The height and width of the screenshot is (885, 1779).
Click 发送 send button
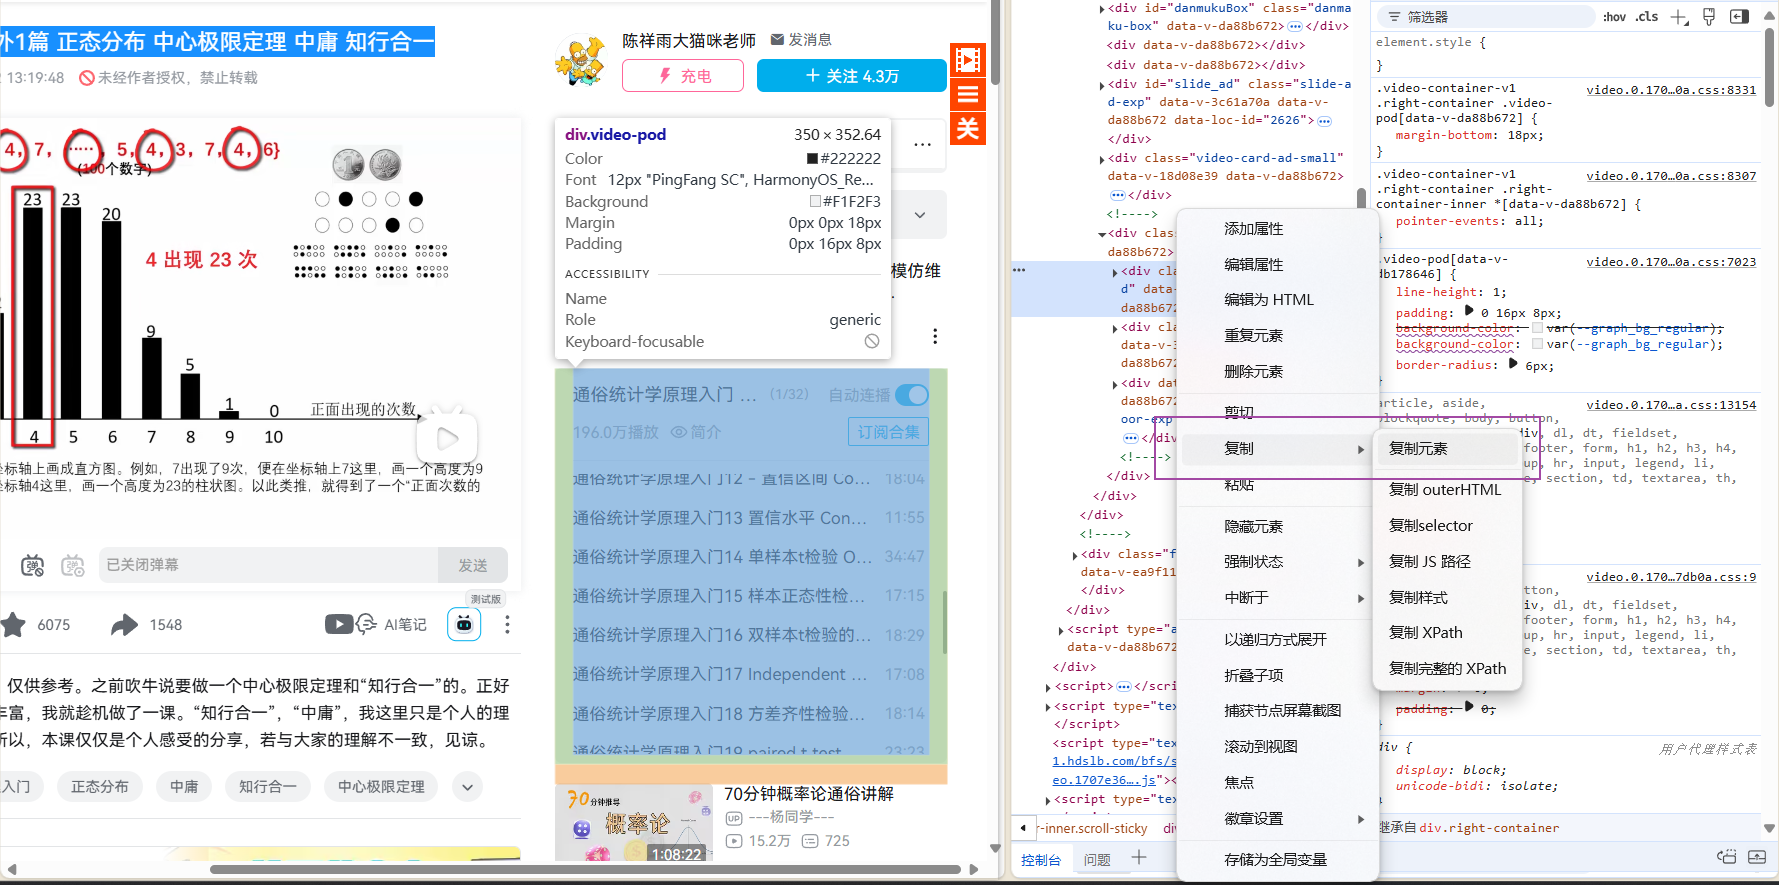pos(473,566)
